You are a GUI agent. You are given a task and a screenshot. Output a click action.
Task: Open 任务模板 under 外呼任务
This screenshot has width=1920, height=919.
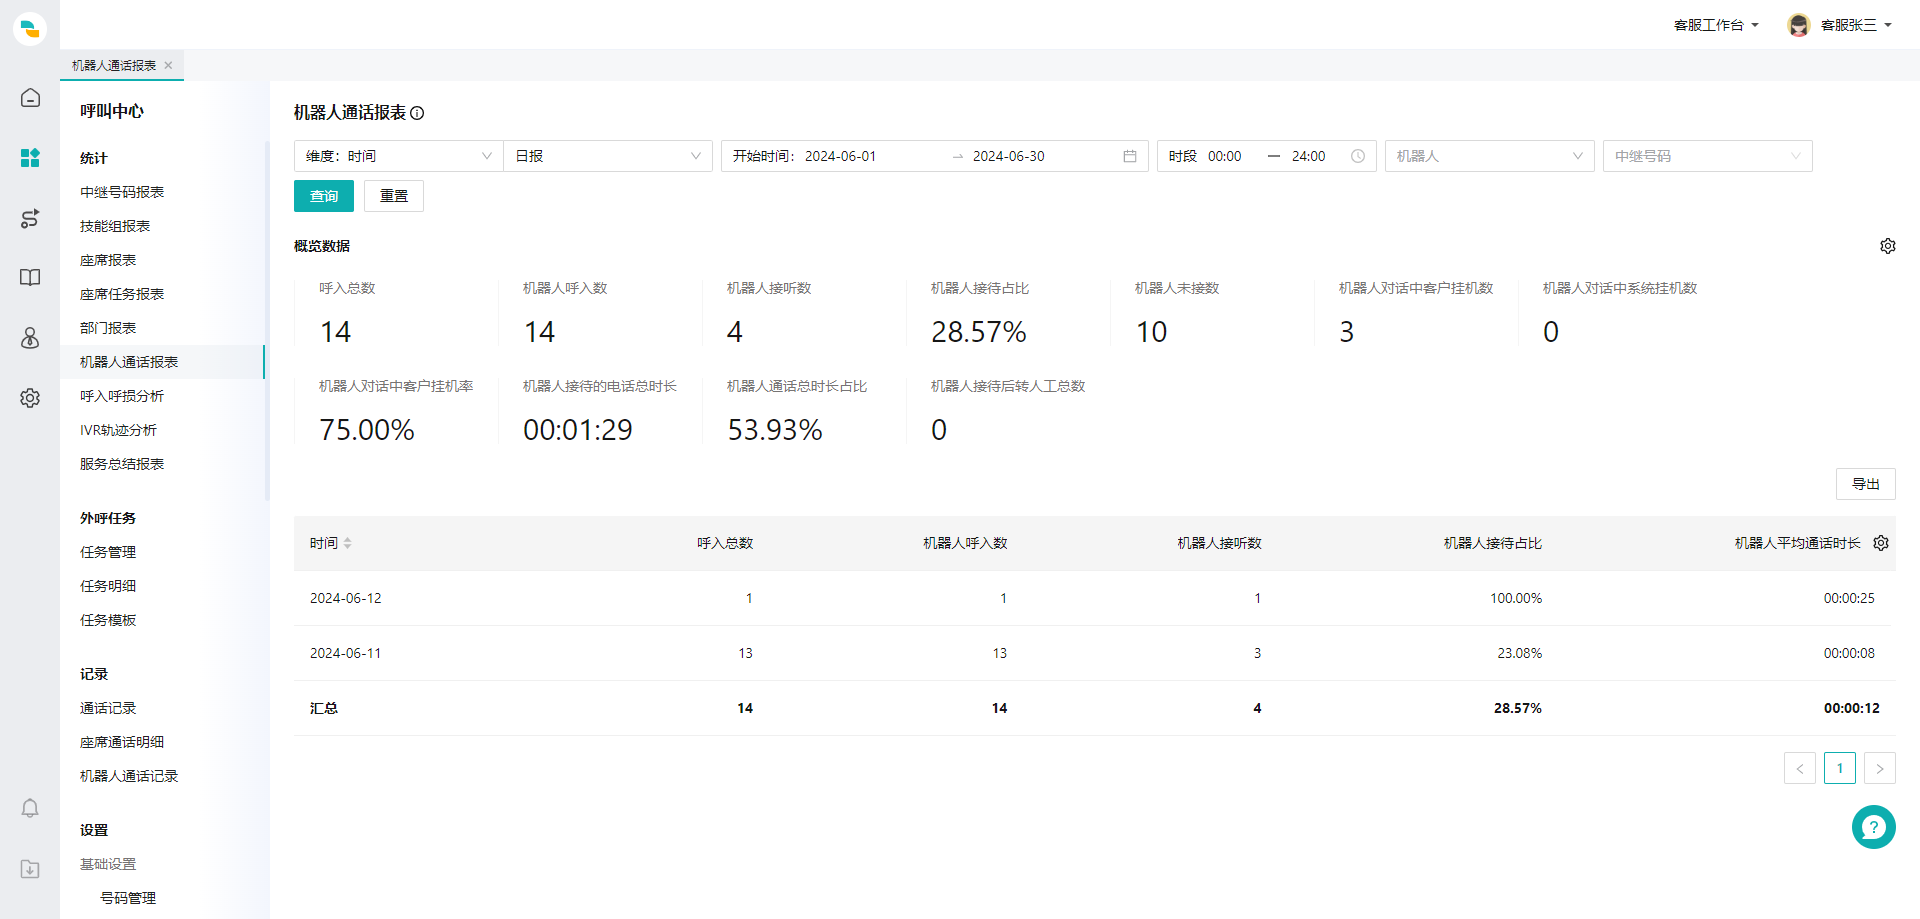[108, 620]
